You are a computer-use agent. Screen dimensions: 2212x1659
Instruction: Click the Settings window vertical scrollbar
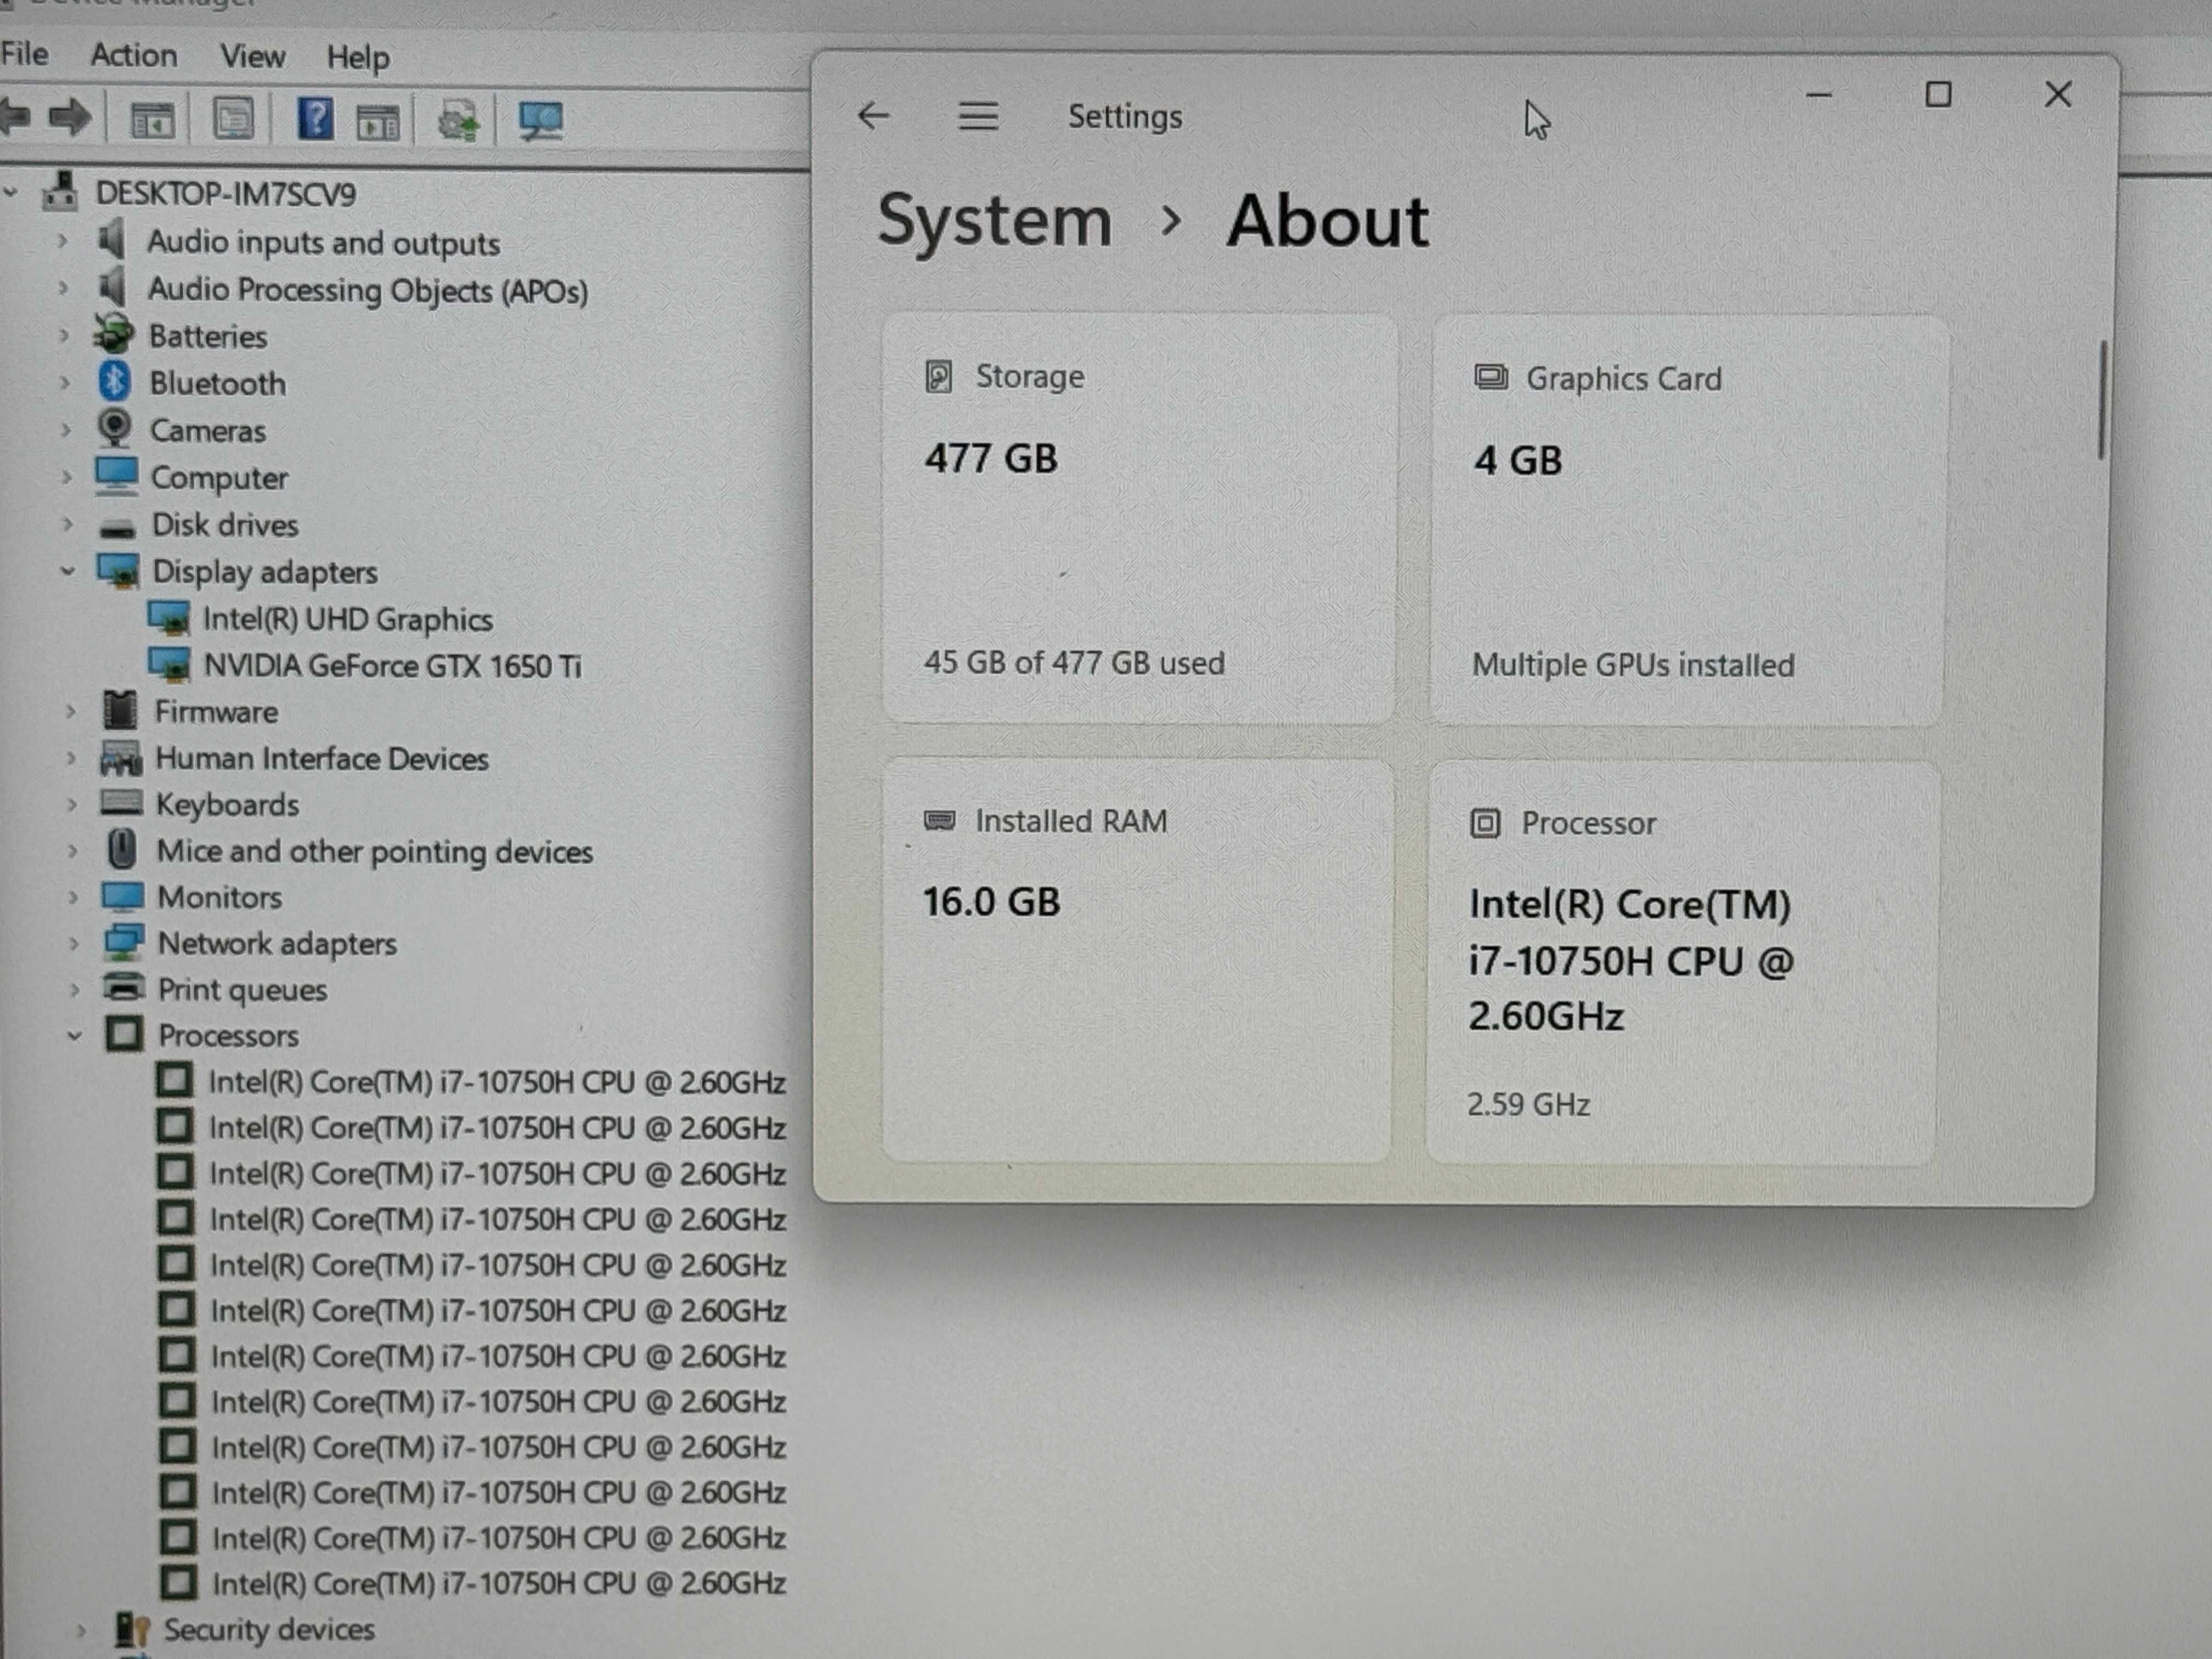pyautogui.click(x=2103, y=400)
